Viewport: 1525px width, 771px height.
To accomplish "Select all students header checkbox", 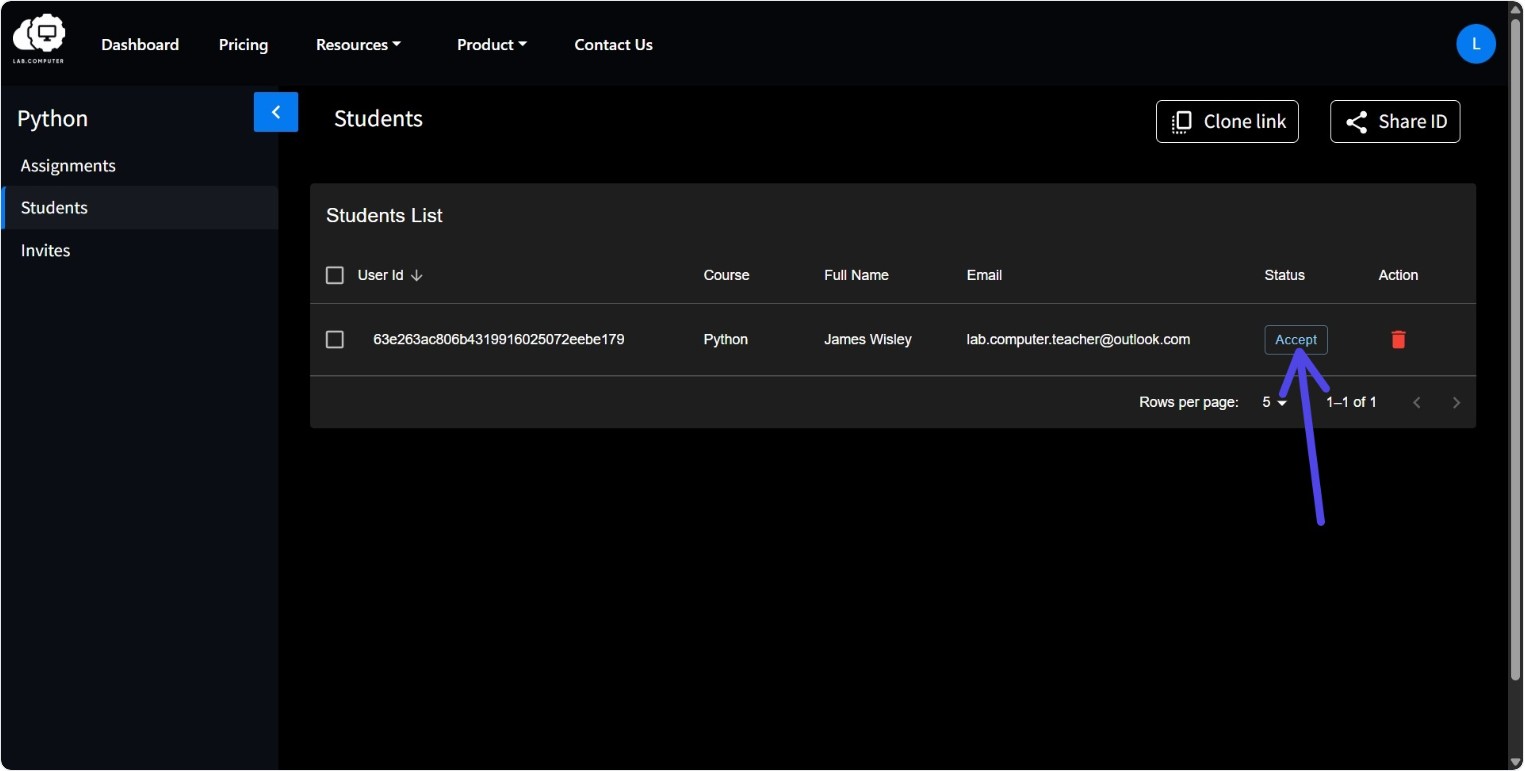I will [x=335, y=275].
